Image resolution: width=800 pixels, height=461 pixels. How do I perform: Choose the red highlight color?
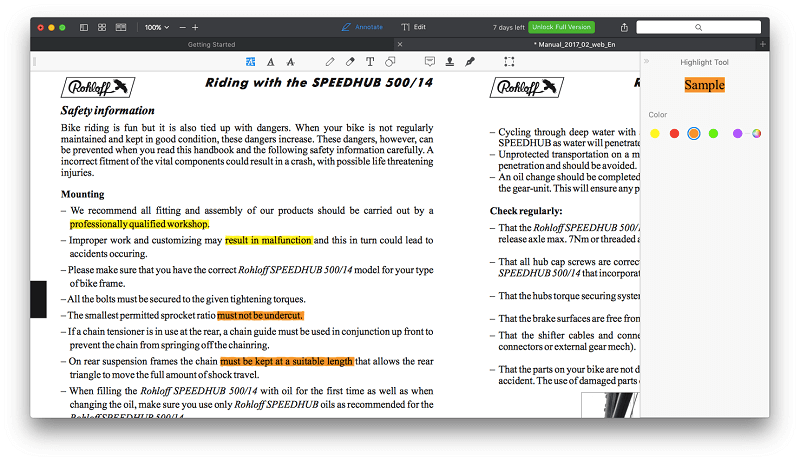pyautogui.click(x=674, y=134)
